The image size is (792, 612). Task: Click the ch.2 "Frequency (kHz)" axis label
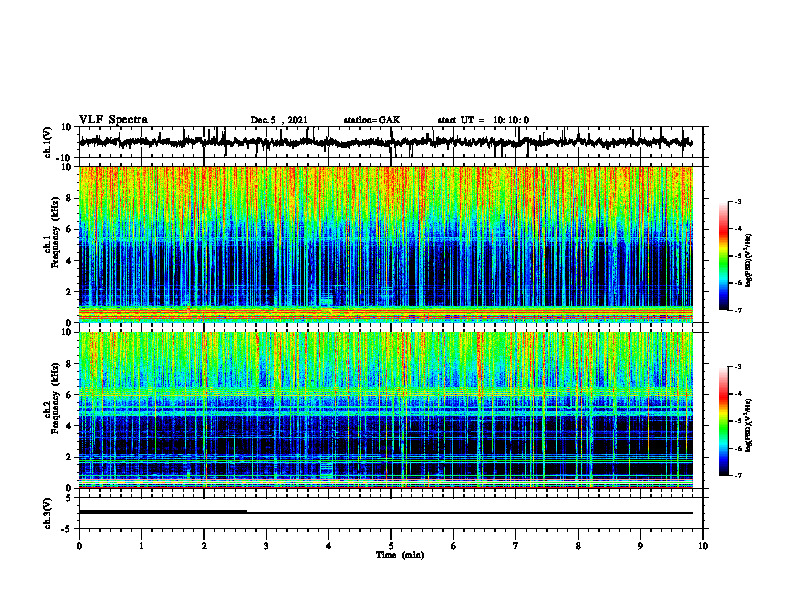point(55,398)
